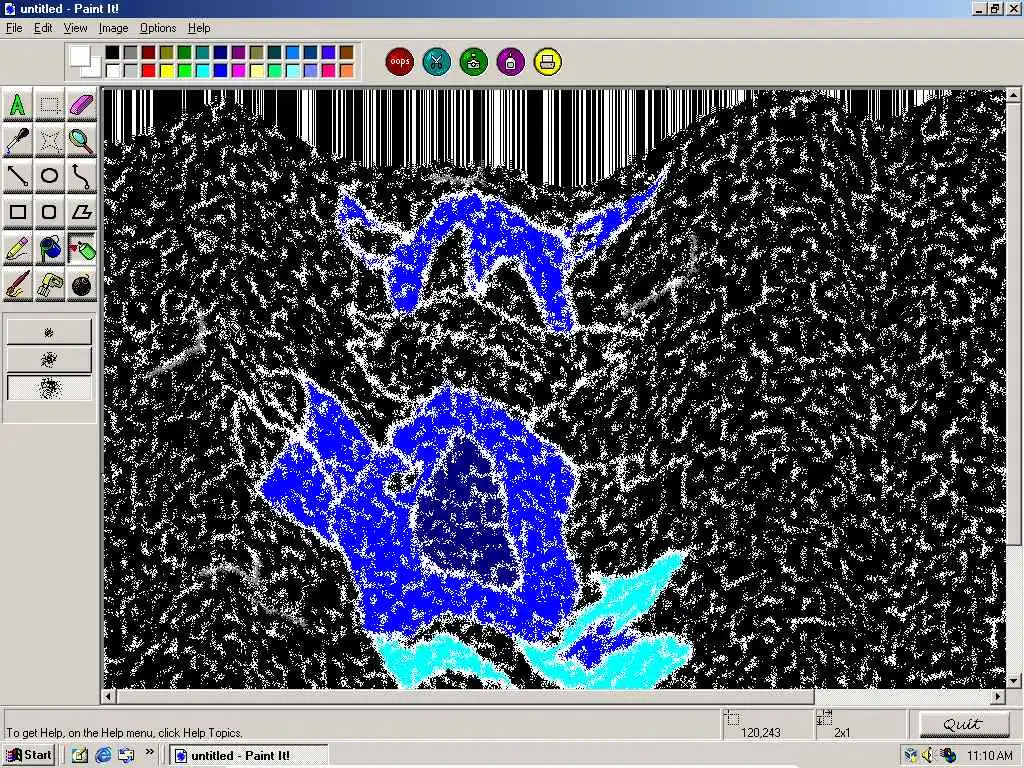This screenshot has width=1024, height=768.
Task: Select the free-form star selection tool
Action: 50,140
